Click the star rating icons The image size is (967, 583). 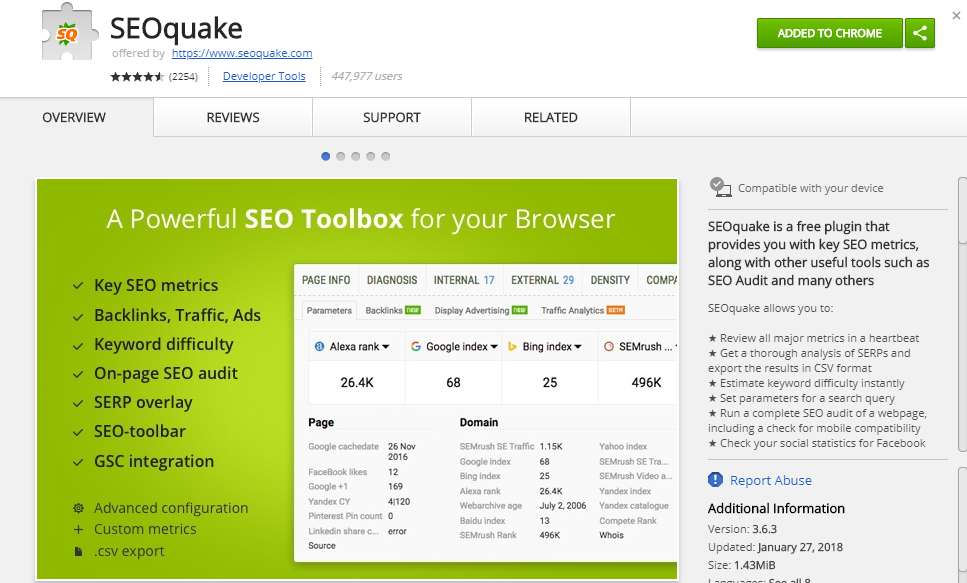coord(138,76)
